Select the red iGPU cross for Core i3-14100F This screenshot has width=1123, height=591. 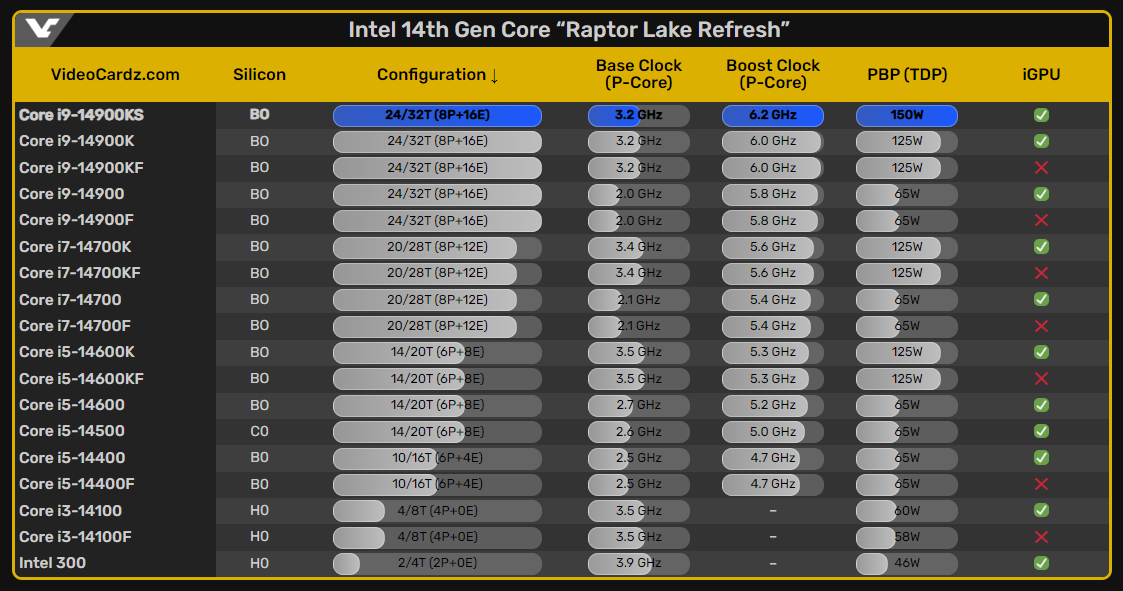[1041, 537]
